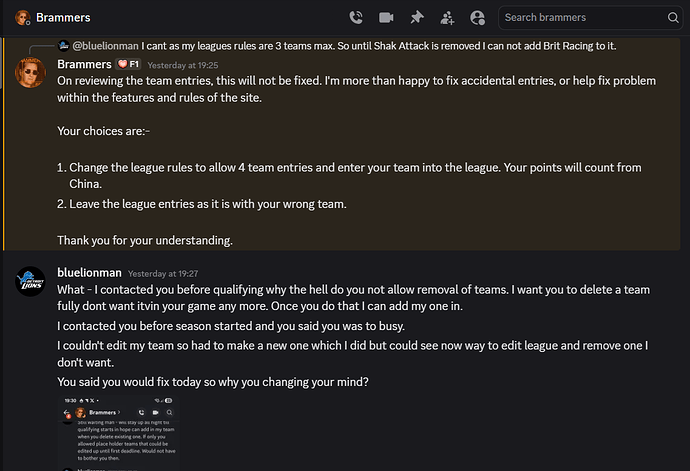Viewport: 690px width, 471px height.
Task: Click Brammers avatar in the header
Action: click(x=22, y=17)
